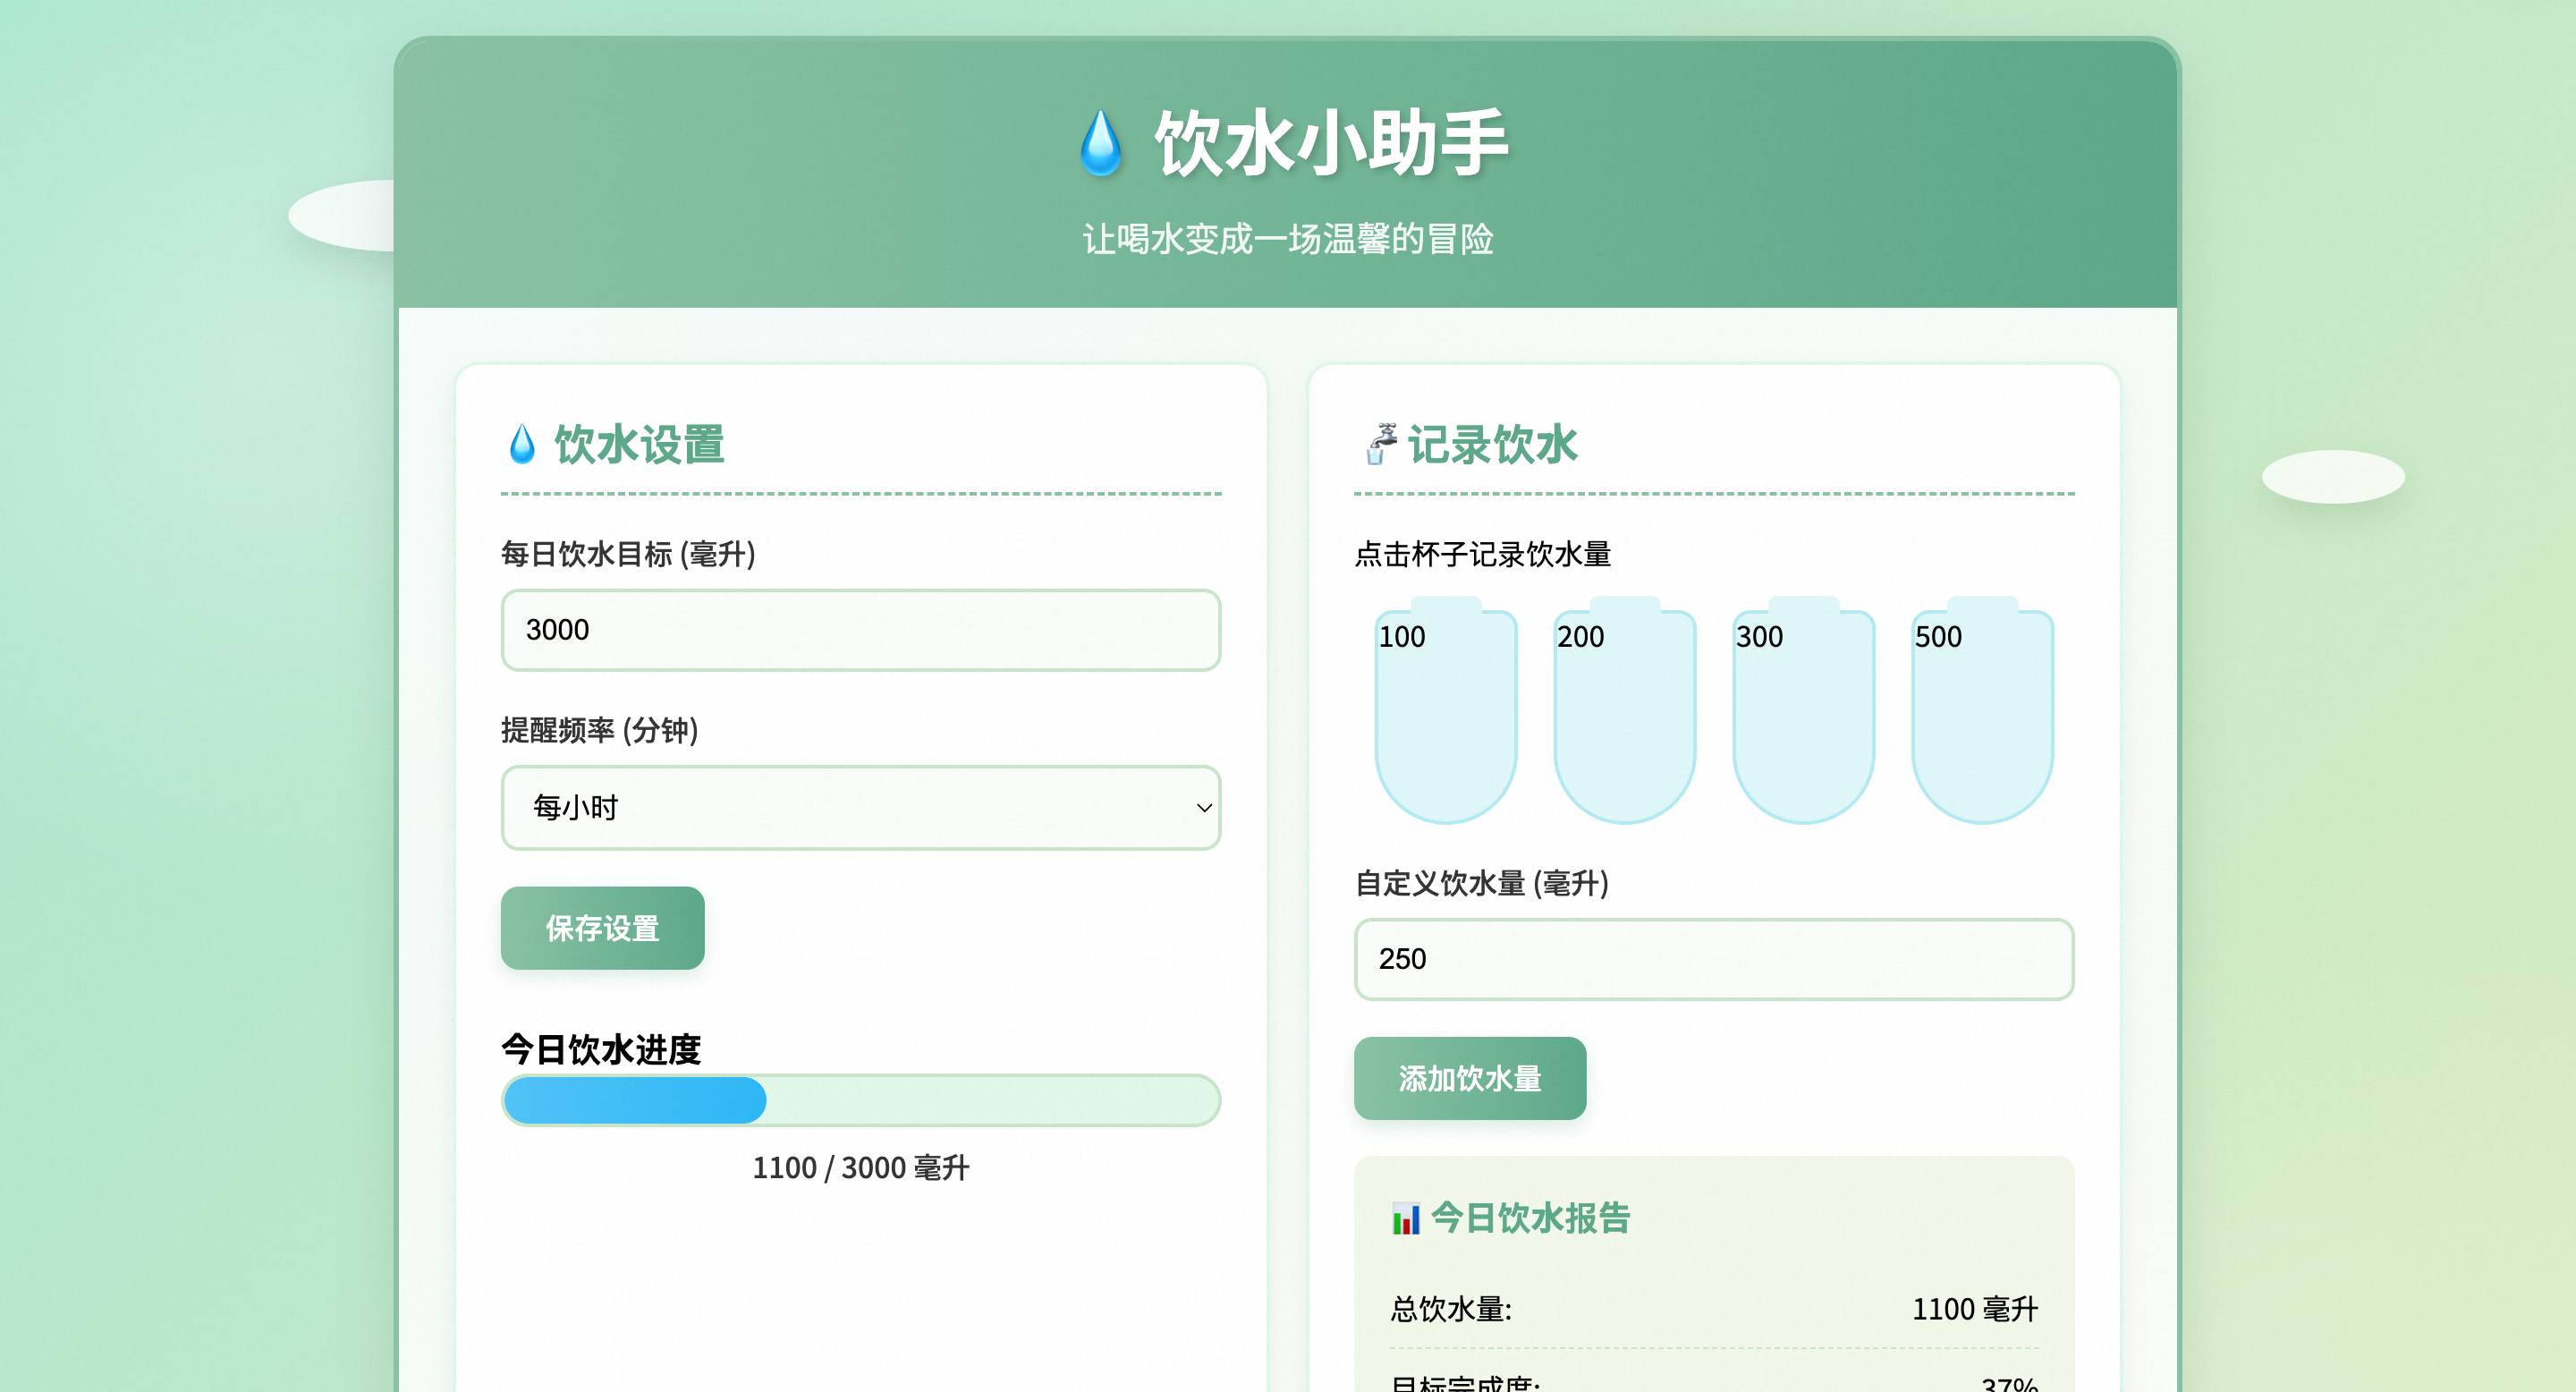This screenshot has width=2576, height=1392.
Task: Click the water drop icon beside 饮水小助手
Action: 1101,143
